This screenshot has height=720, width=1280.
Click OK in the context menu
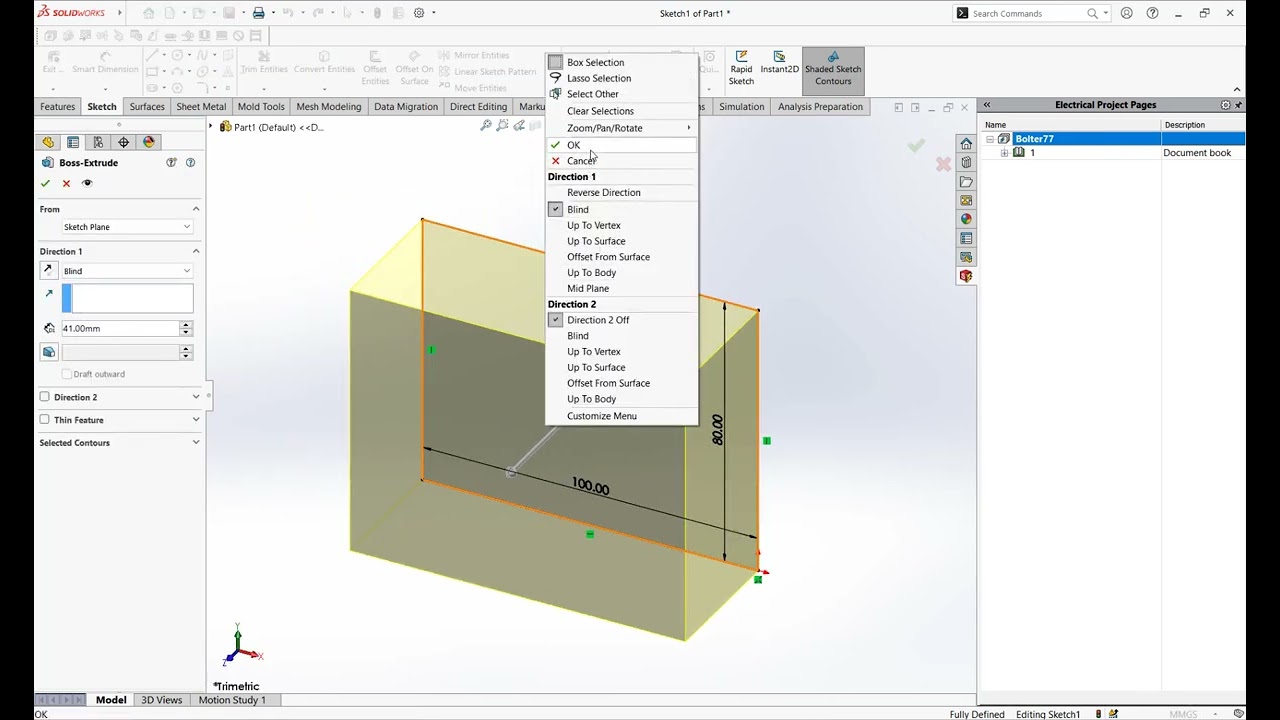tap(621, 145)
